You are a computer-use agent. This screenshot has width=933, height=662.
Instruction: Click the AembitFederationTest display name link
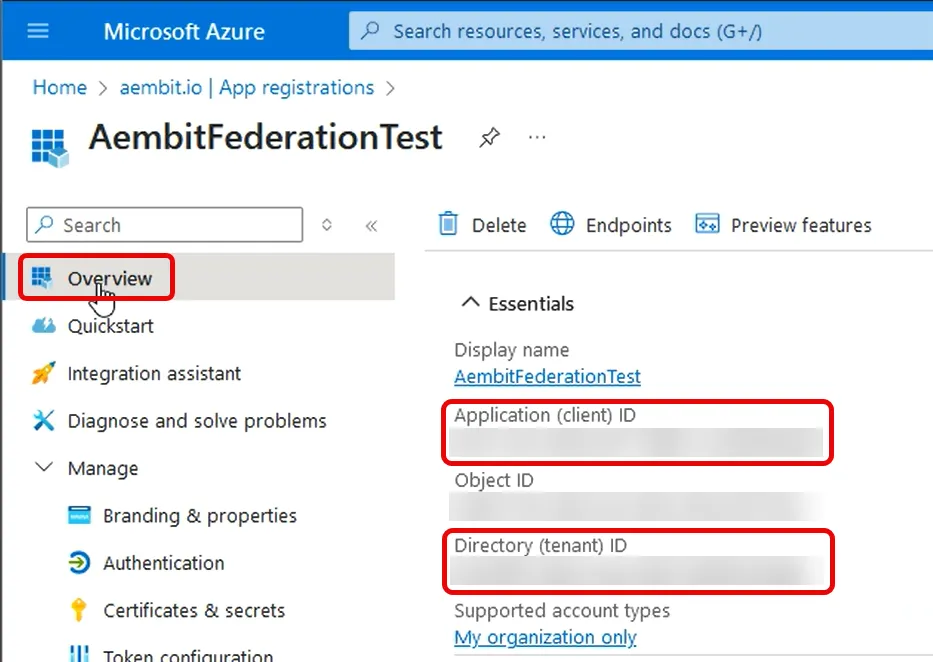[547, 377]
